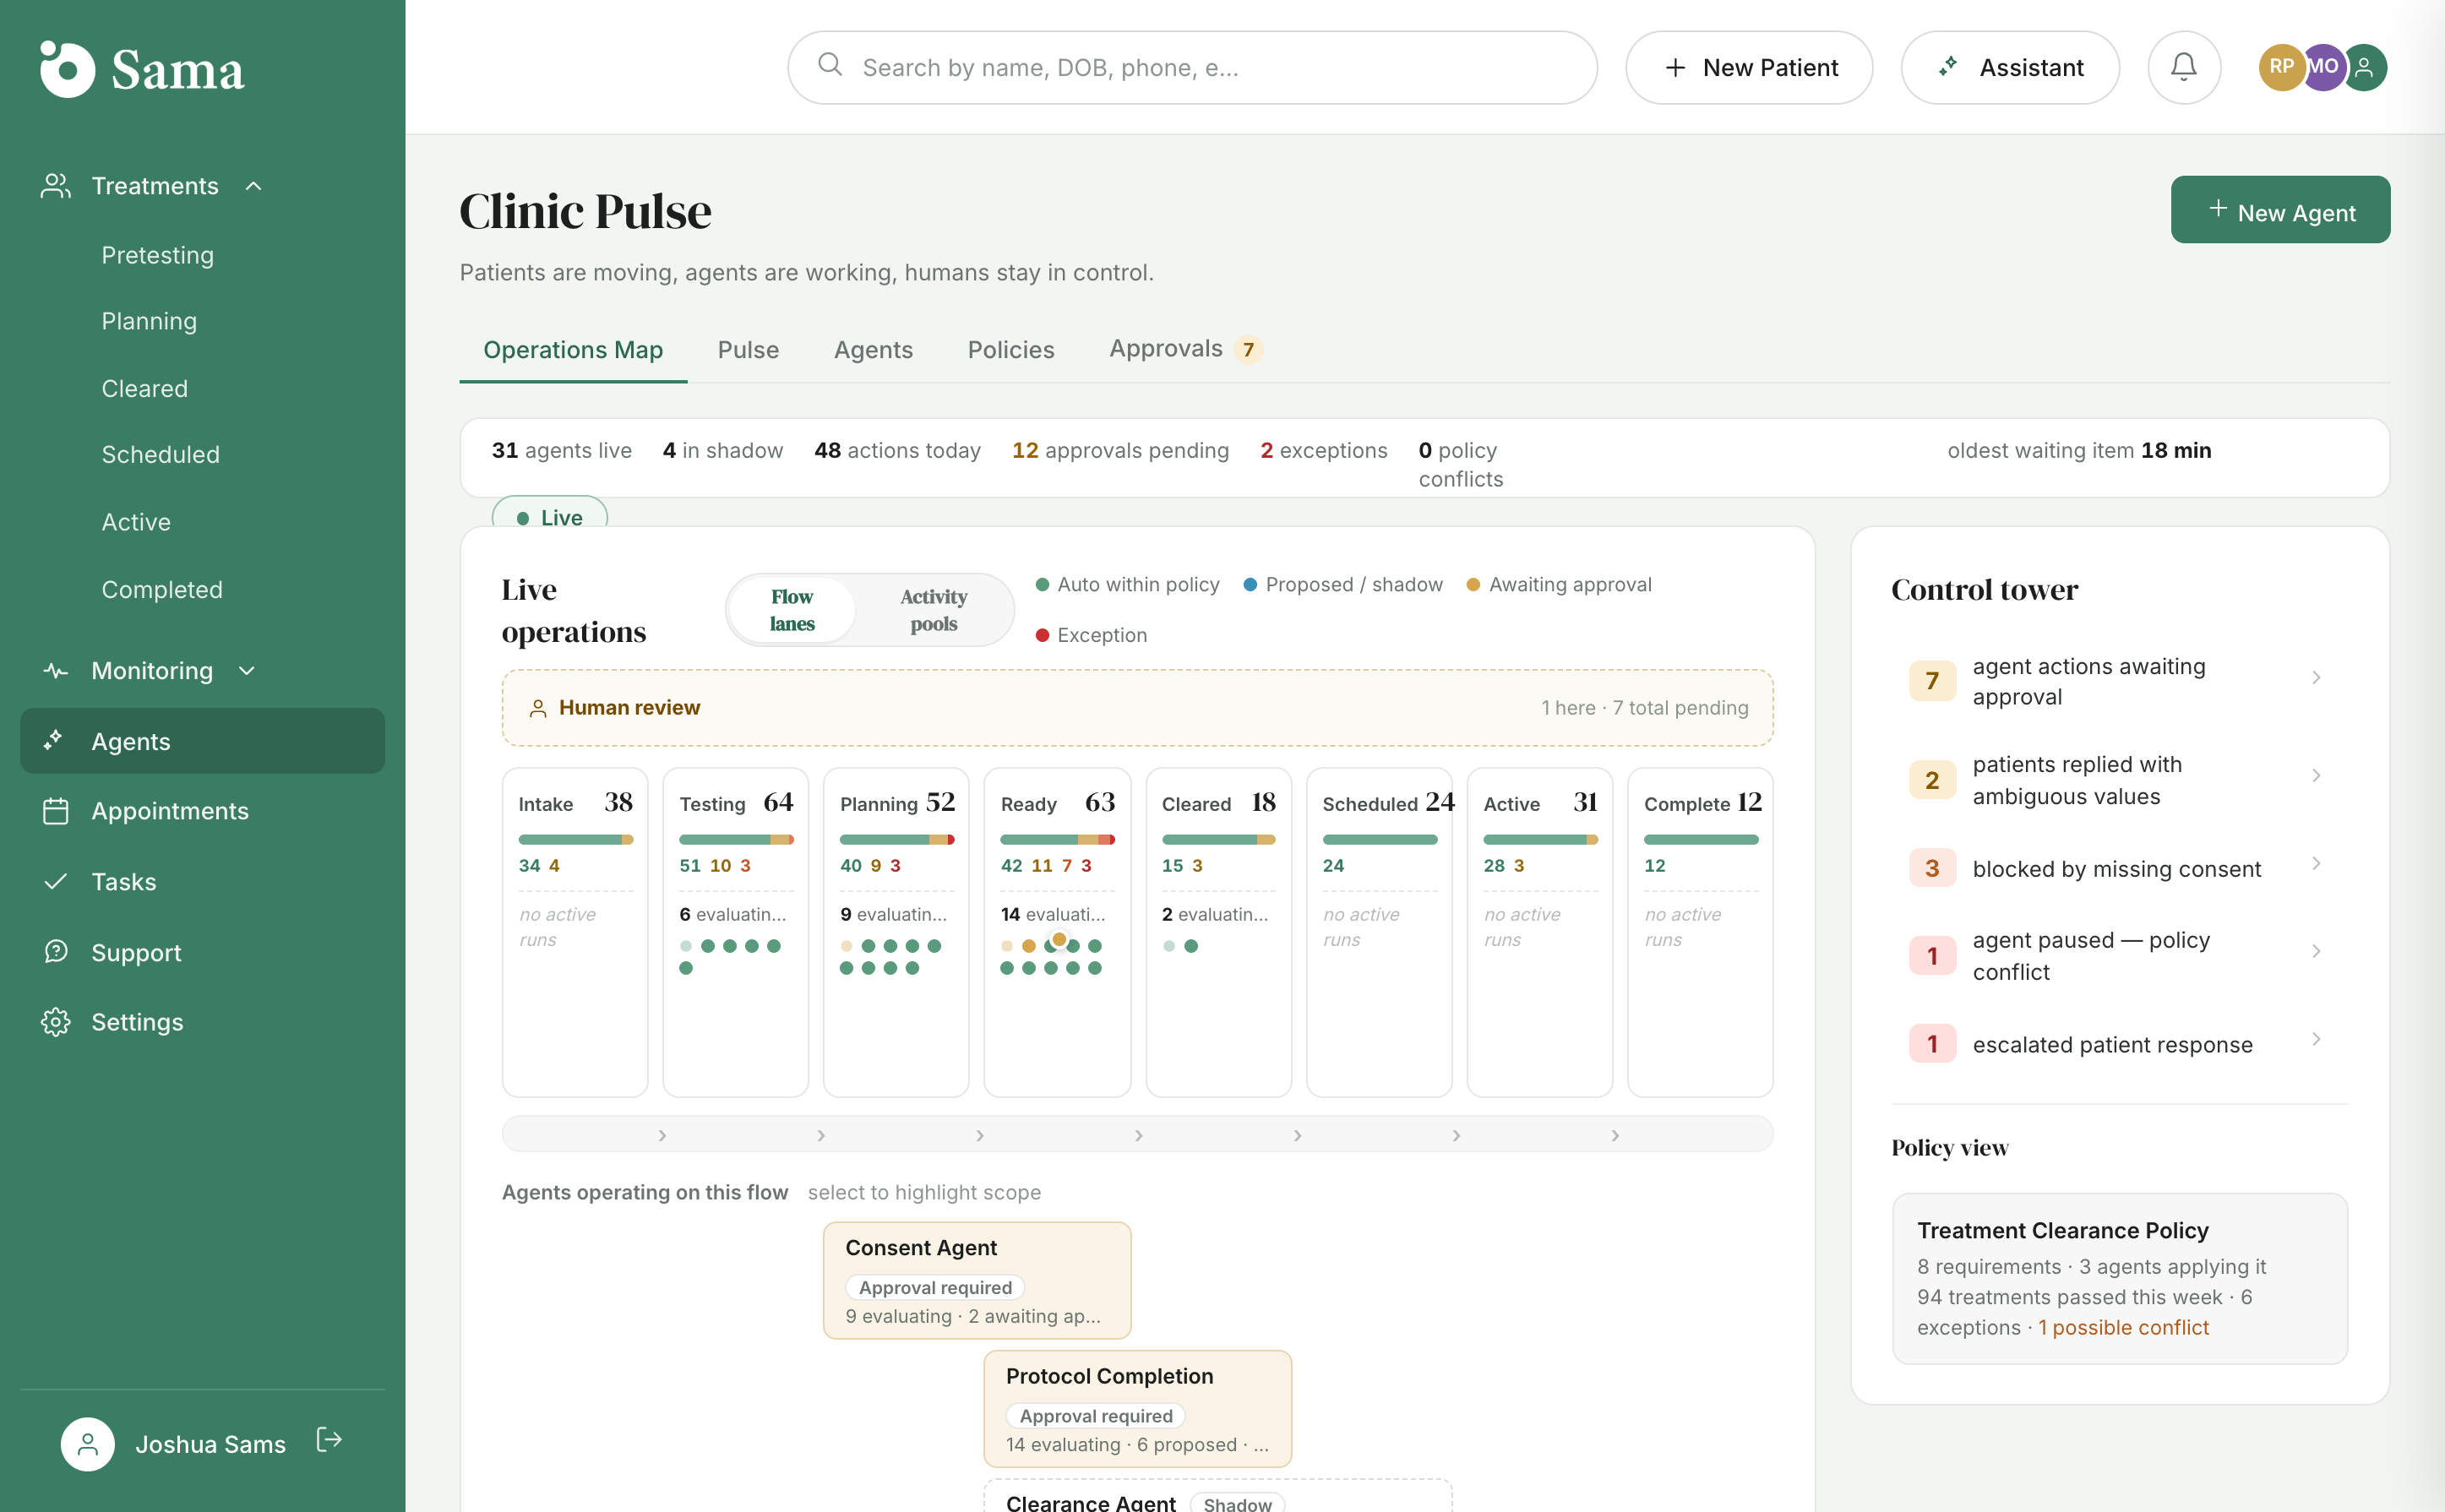The image size is (2445, 1512).
Task: Switch to the Pulse tab
Action: 748,350
